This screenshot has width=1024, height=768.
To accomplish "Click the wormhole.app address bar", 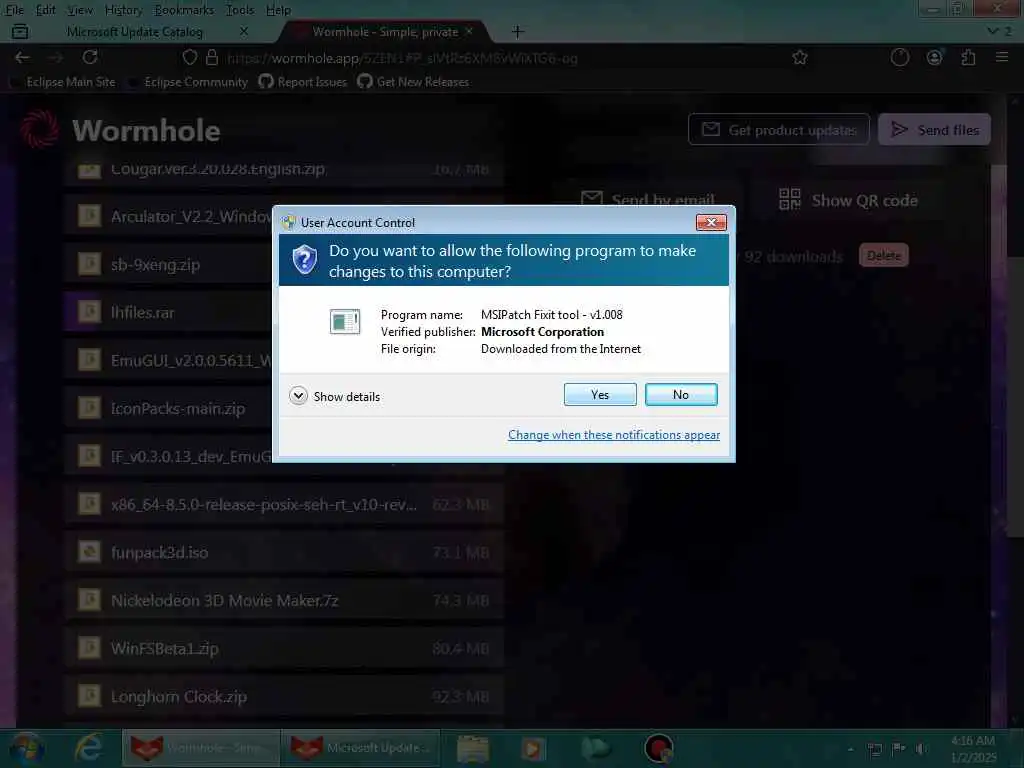I will pos(483,58).
